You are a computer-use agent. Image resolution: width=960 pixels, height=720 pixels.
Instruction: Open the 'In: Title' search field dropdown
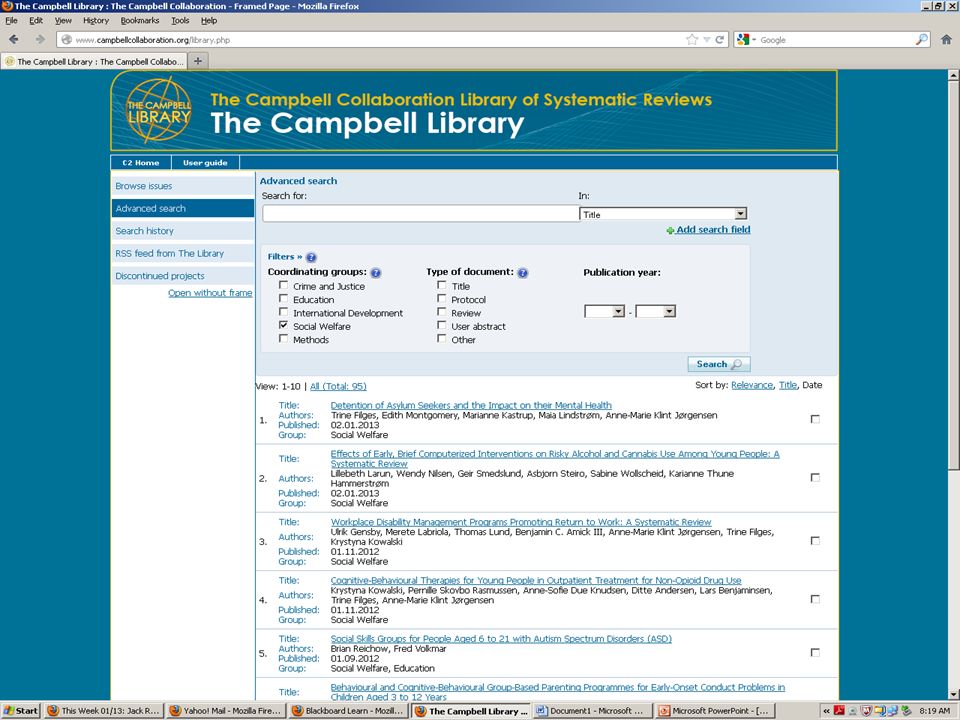pos(663,214)
